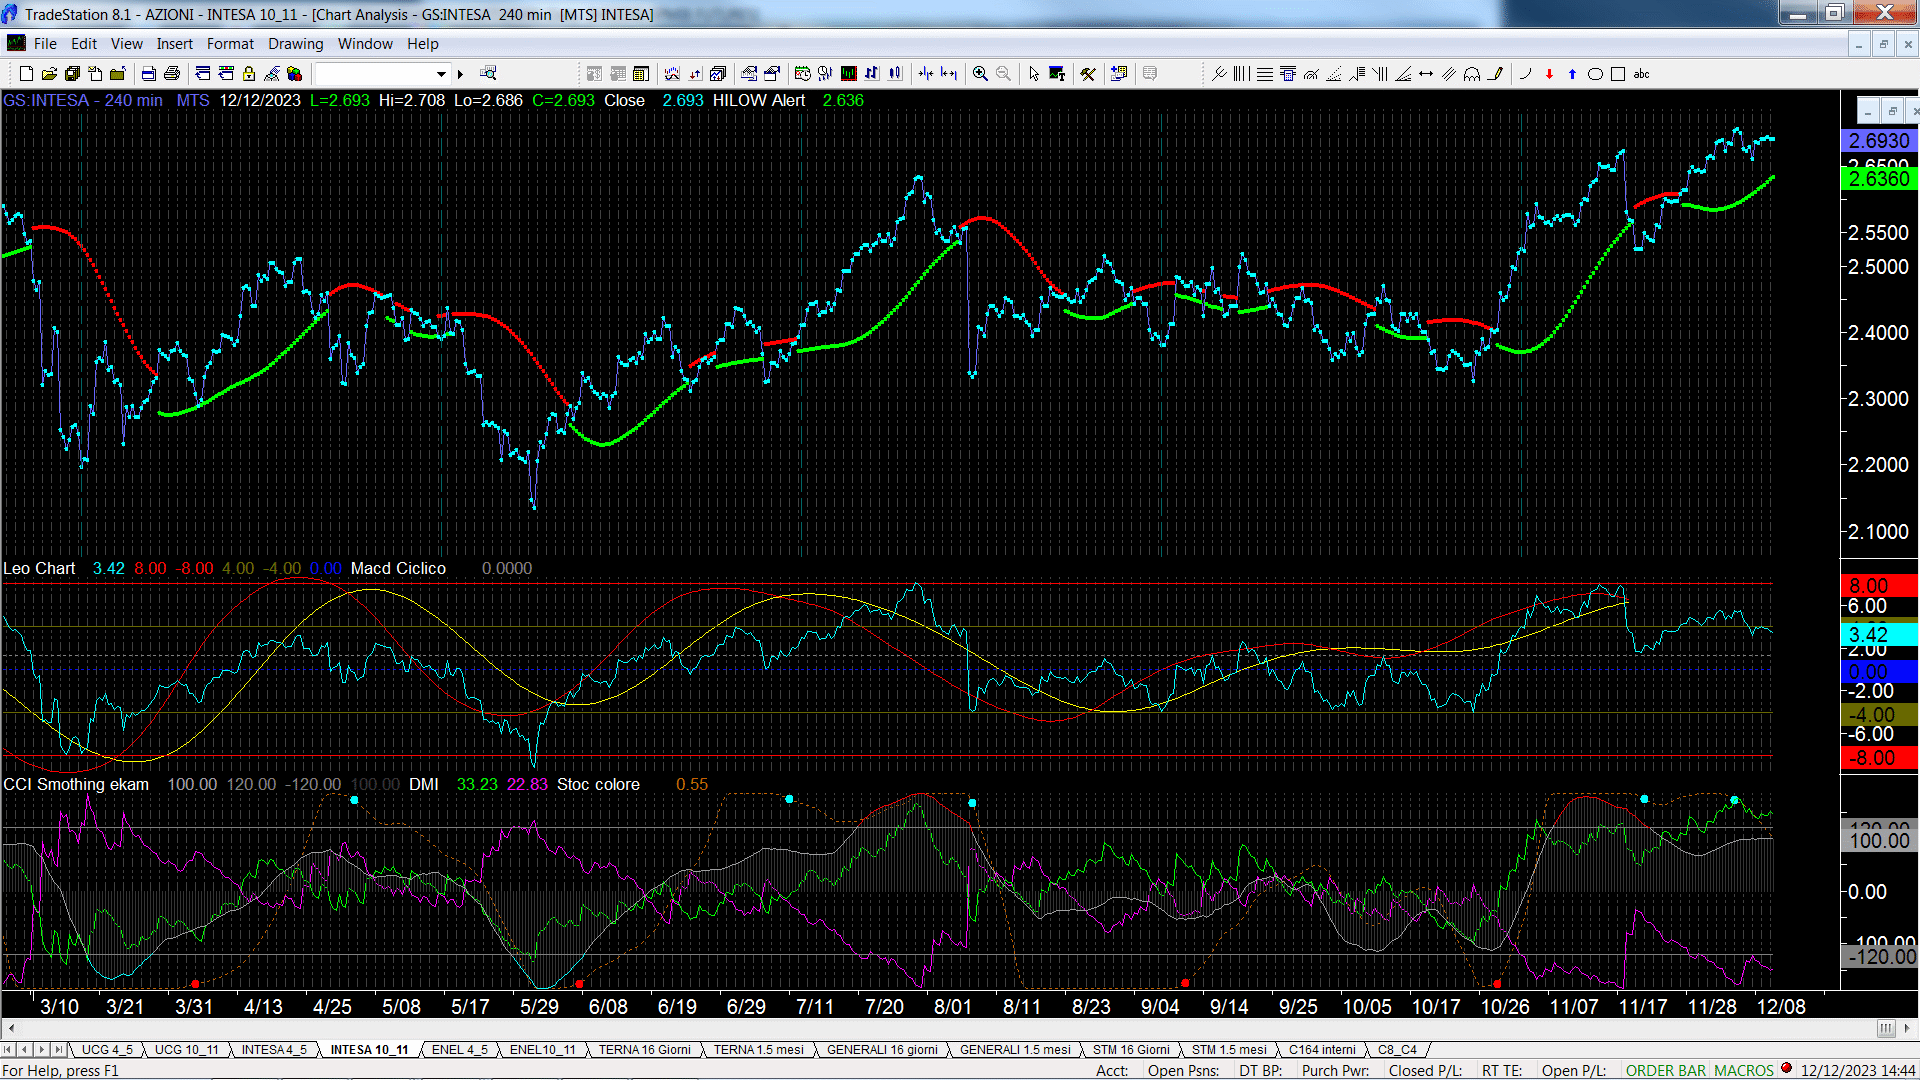The height and width of the screenshot is (1080, 1920).
Task: Select the pointer arrow tool
Action: [1034, 74]
